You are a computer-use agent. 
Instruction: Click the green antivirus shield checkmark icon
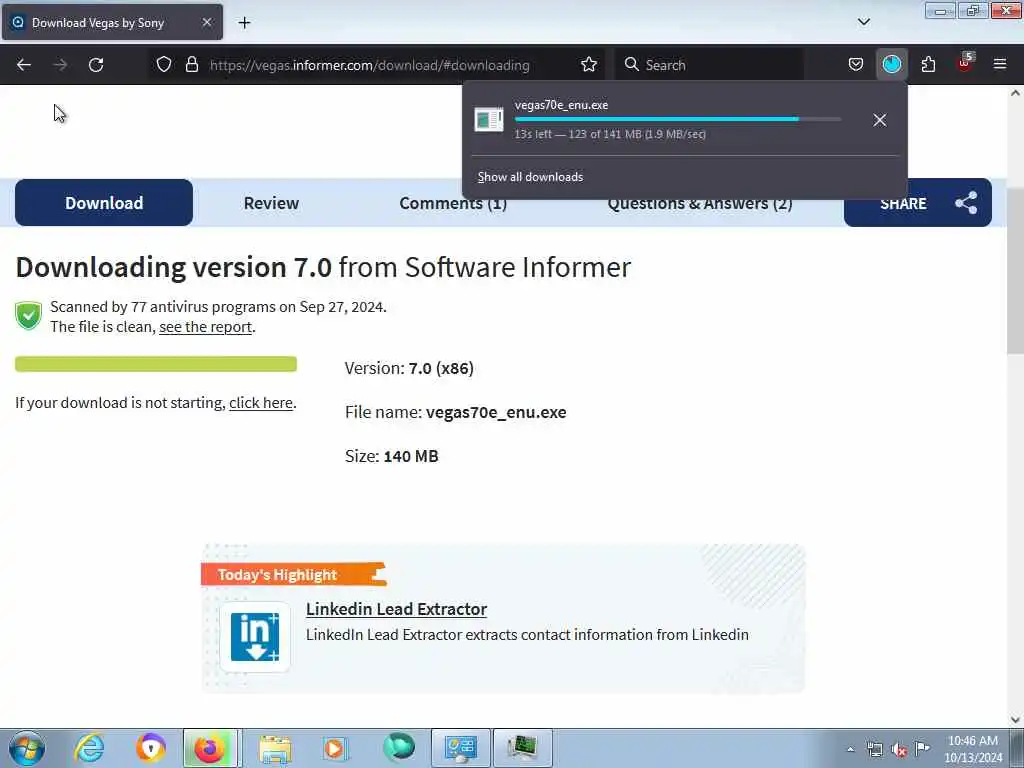(x=29, y=316)
